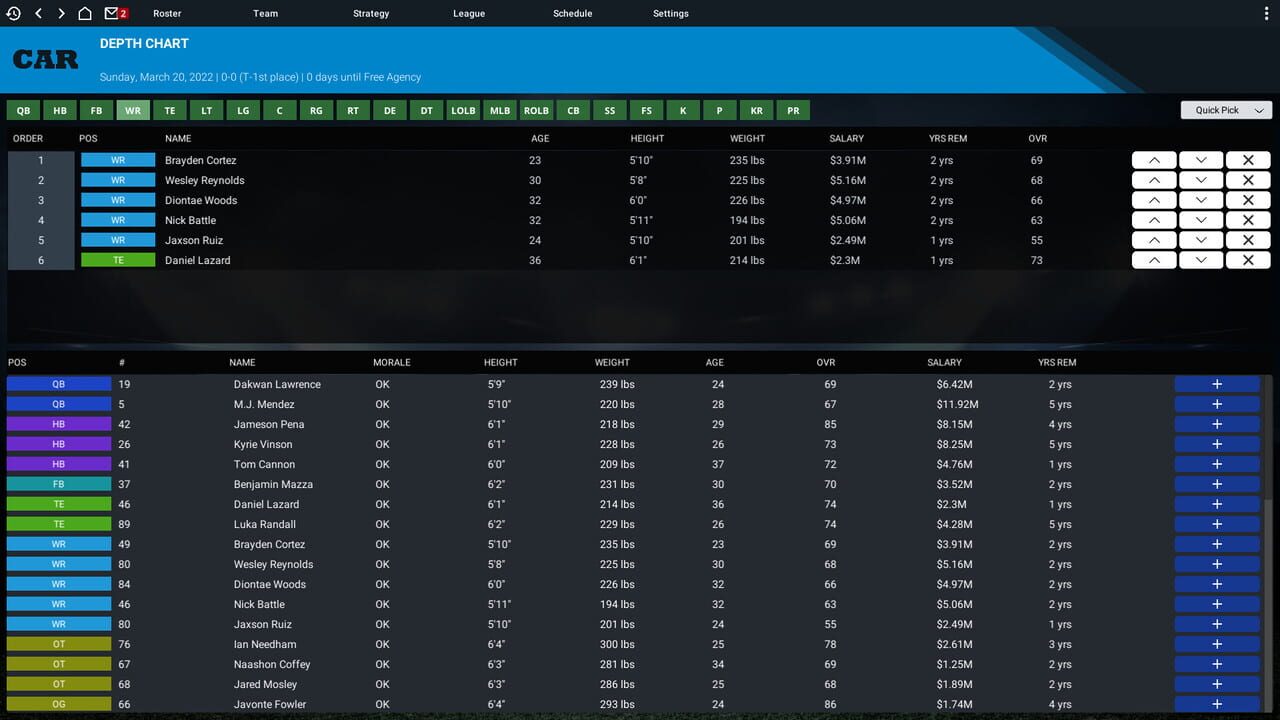This screenshot has width=1280, height=720.
Task: Open the League menu
Action: coord(468,14)
